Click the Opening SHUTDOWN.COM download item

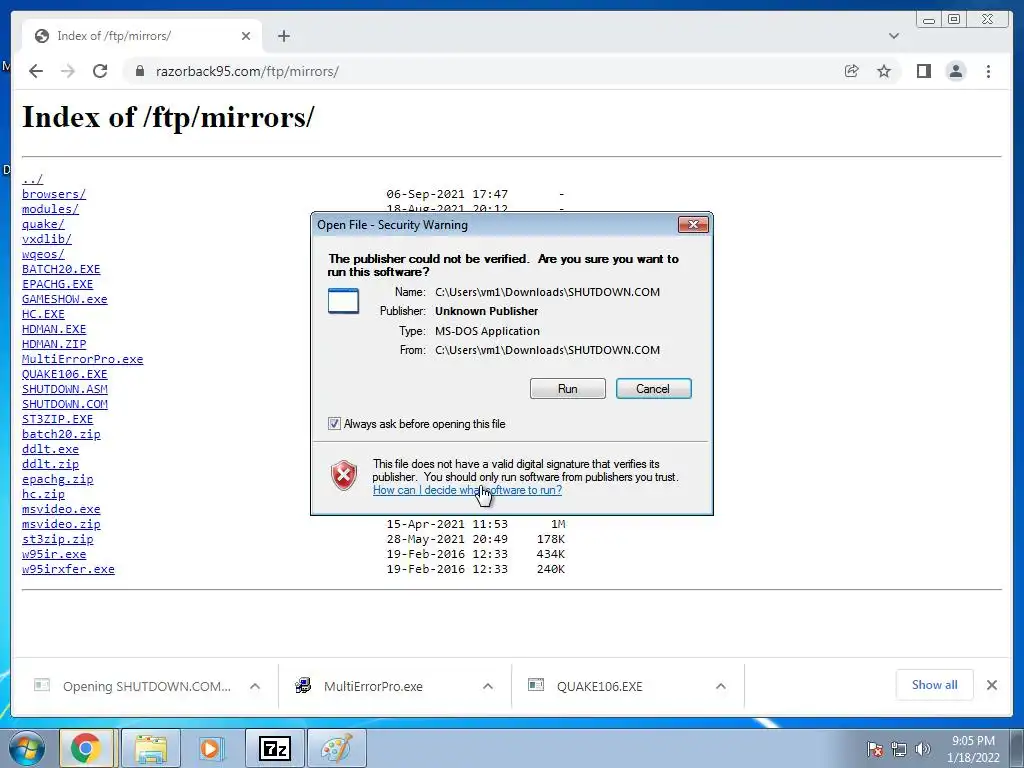click(146, 686)
